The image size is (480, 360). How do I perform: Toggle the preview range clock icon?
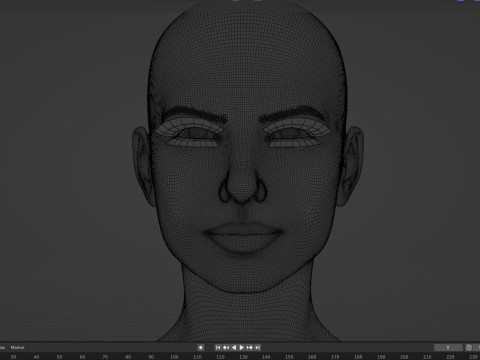[x=469, y=347]
